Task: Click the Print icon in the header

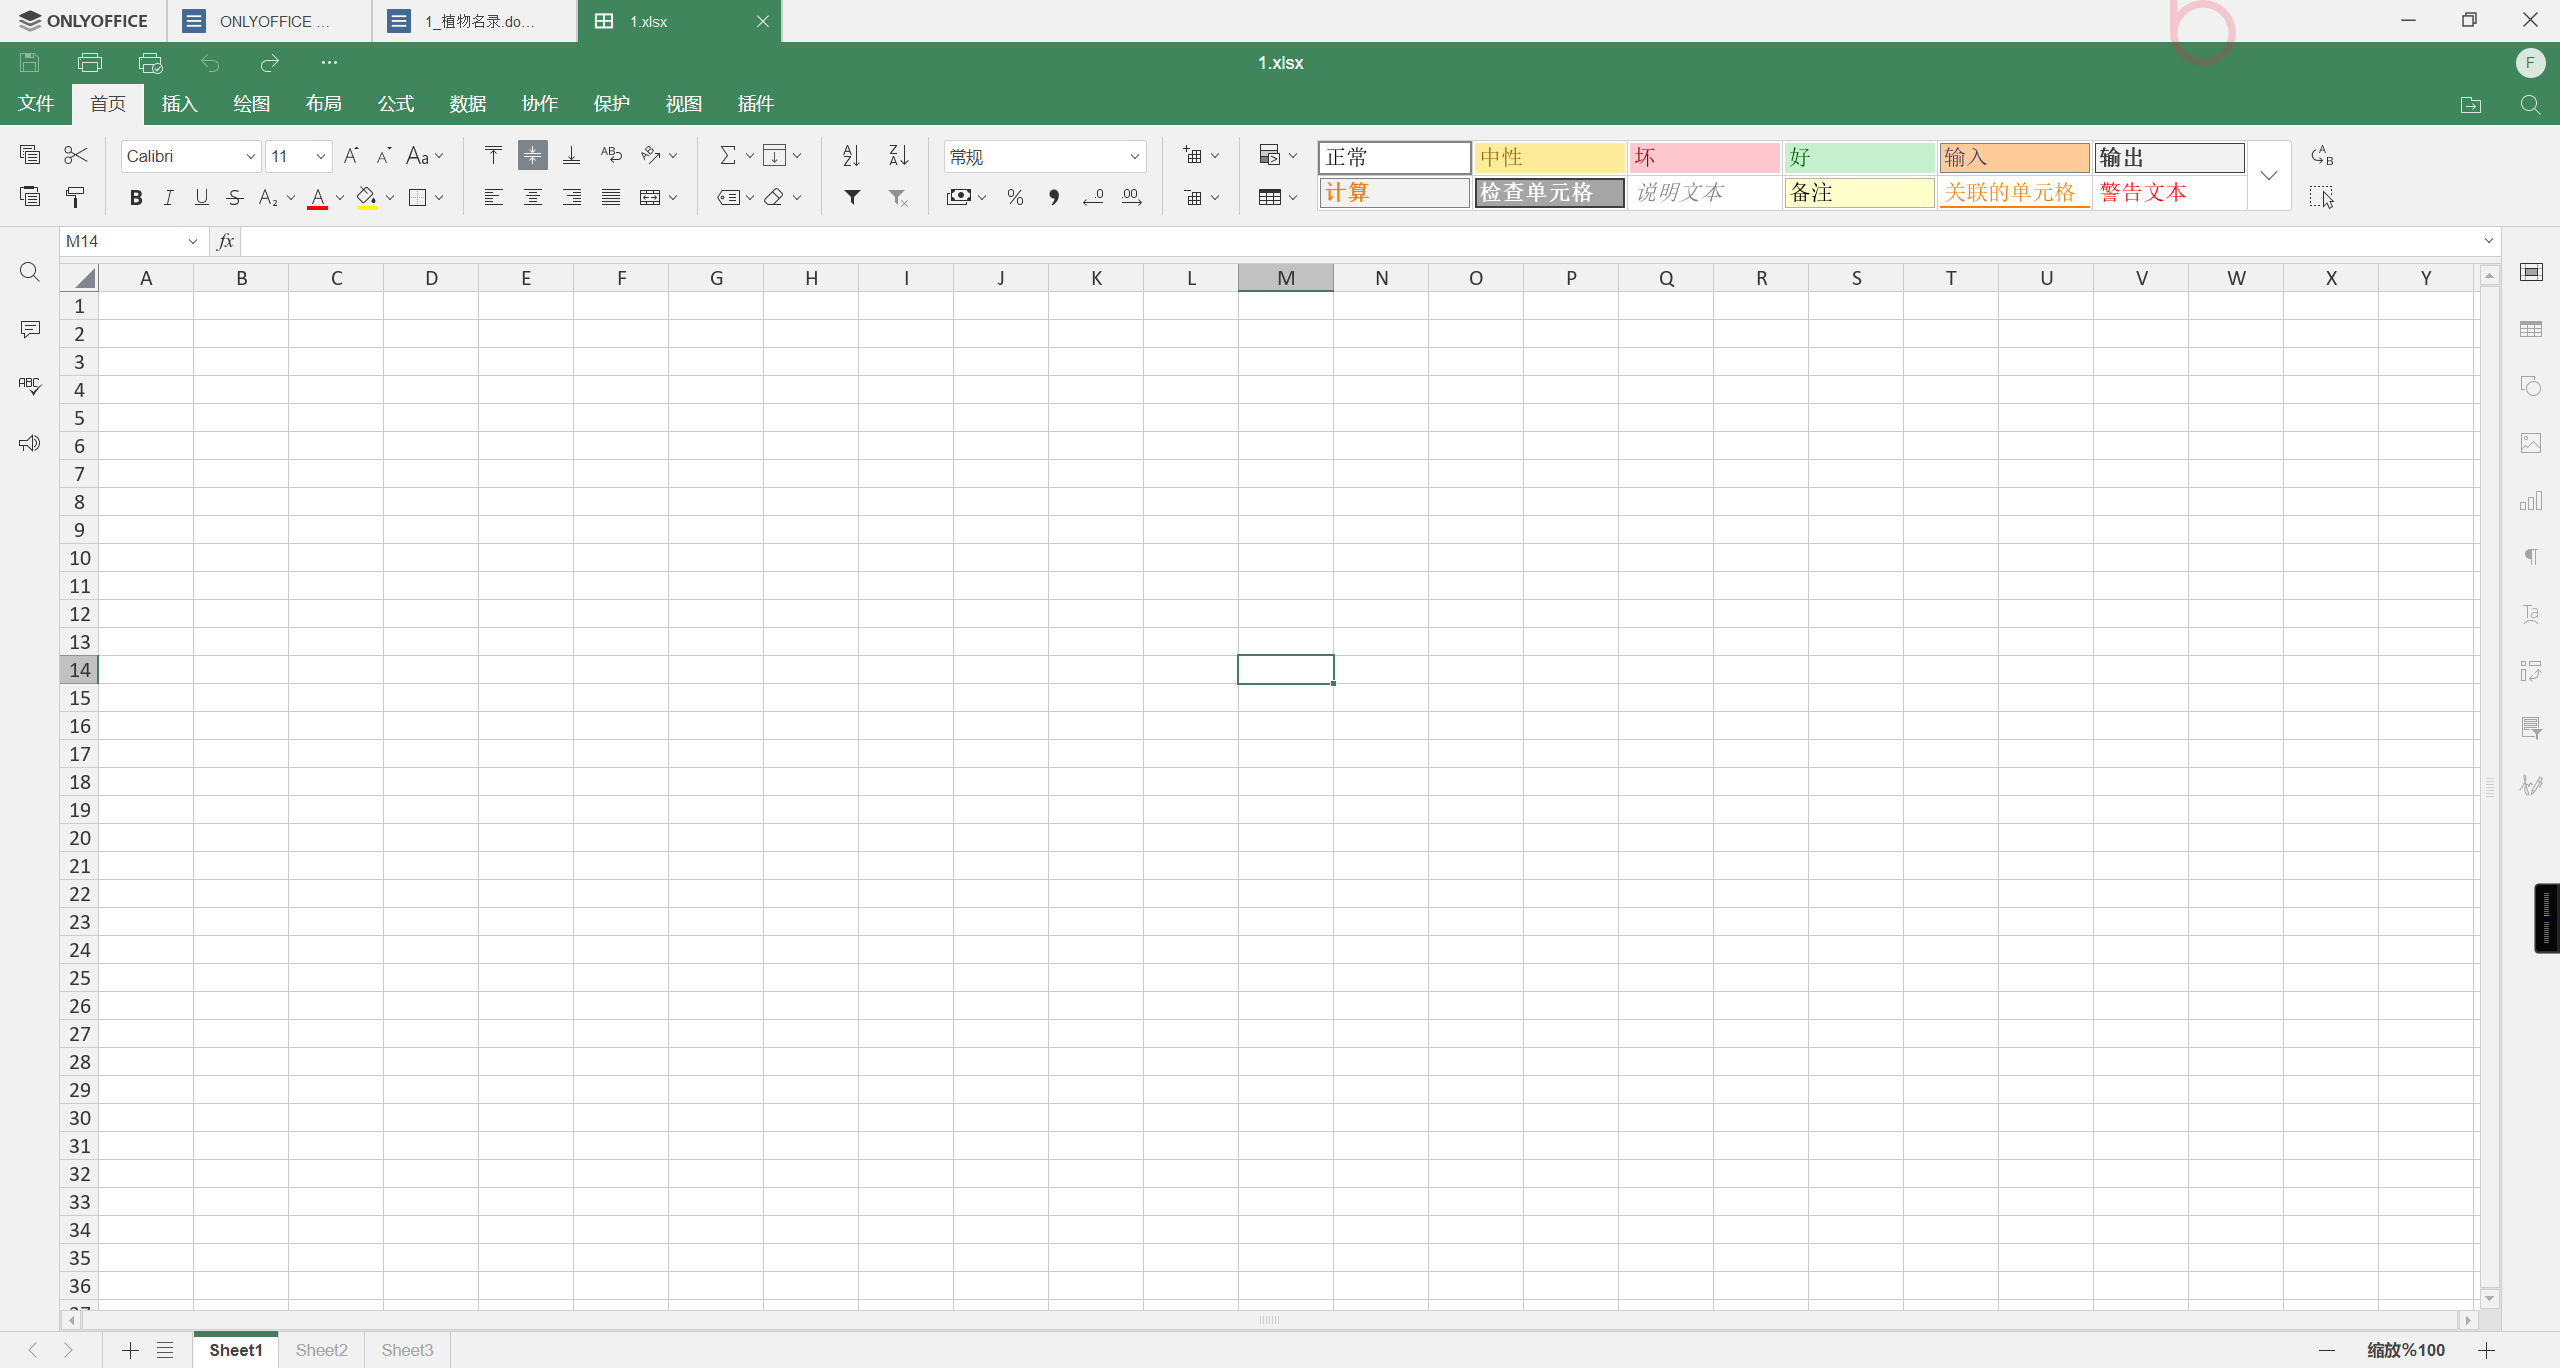Action: 90,63
